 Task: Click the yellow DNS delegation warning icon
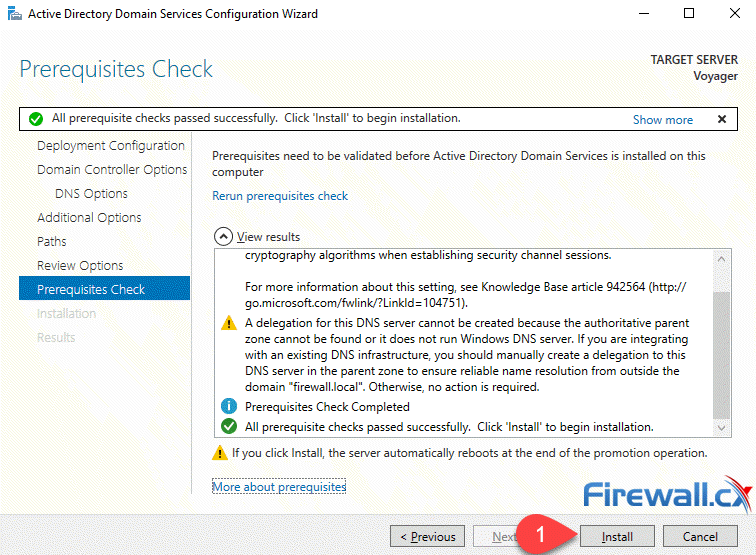coord(229,323)
